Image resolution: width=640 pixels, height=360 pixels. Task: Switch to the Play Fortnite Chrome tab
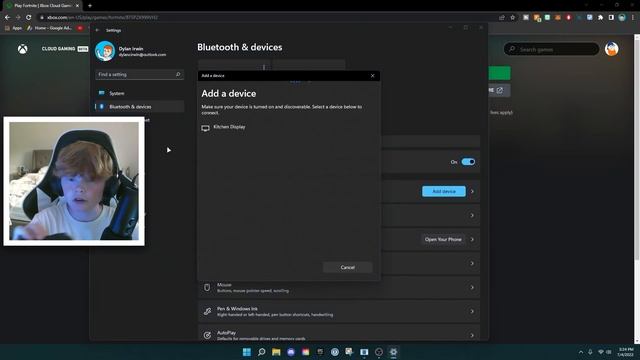(x=42, y=6)
